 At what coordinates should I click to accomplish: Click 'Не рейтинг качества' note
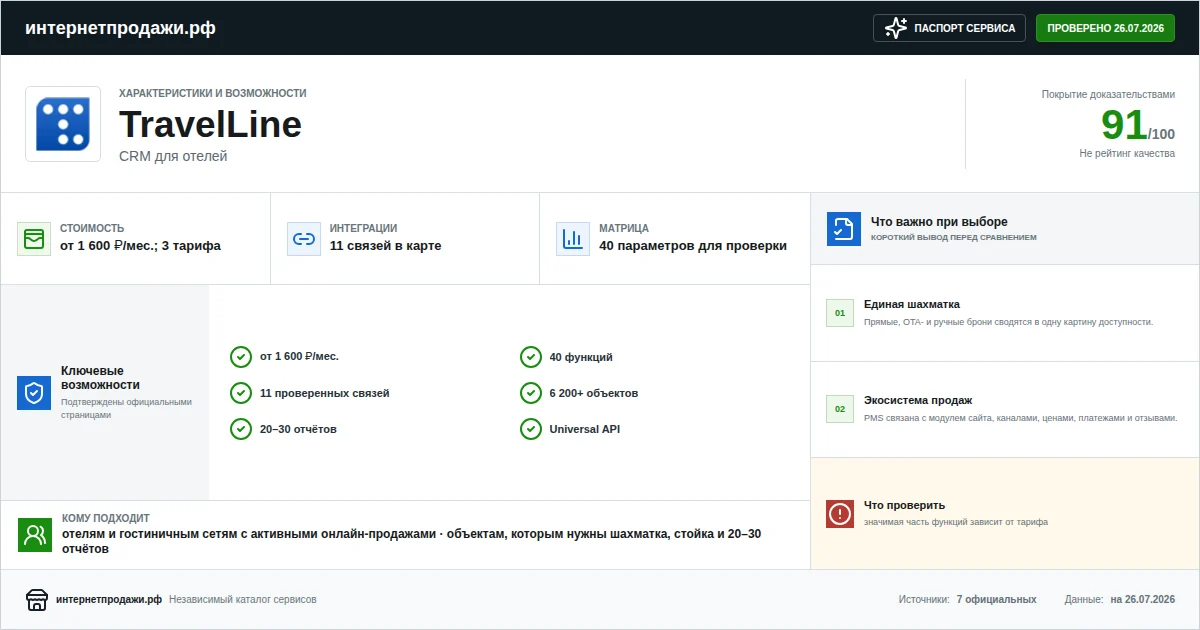click(x=1127, y=154)
